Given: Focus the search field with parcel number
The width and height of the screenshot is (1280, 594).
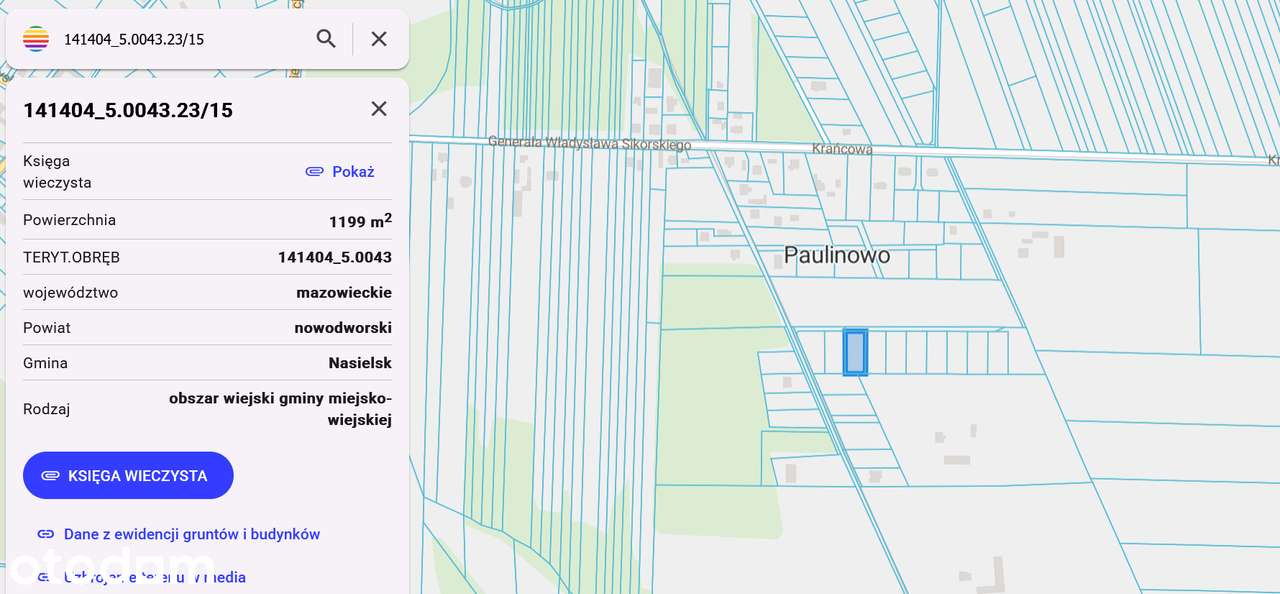Looking at the screenshot, I should point(180,39).
